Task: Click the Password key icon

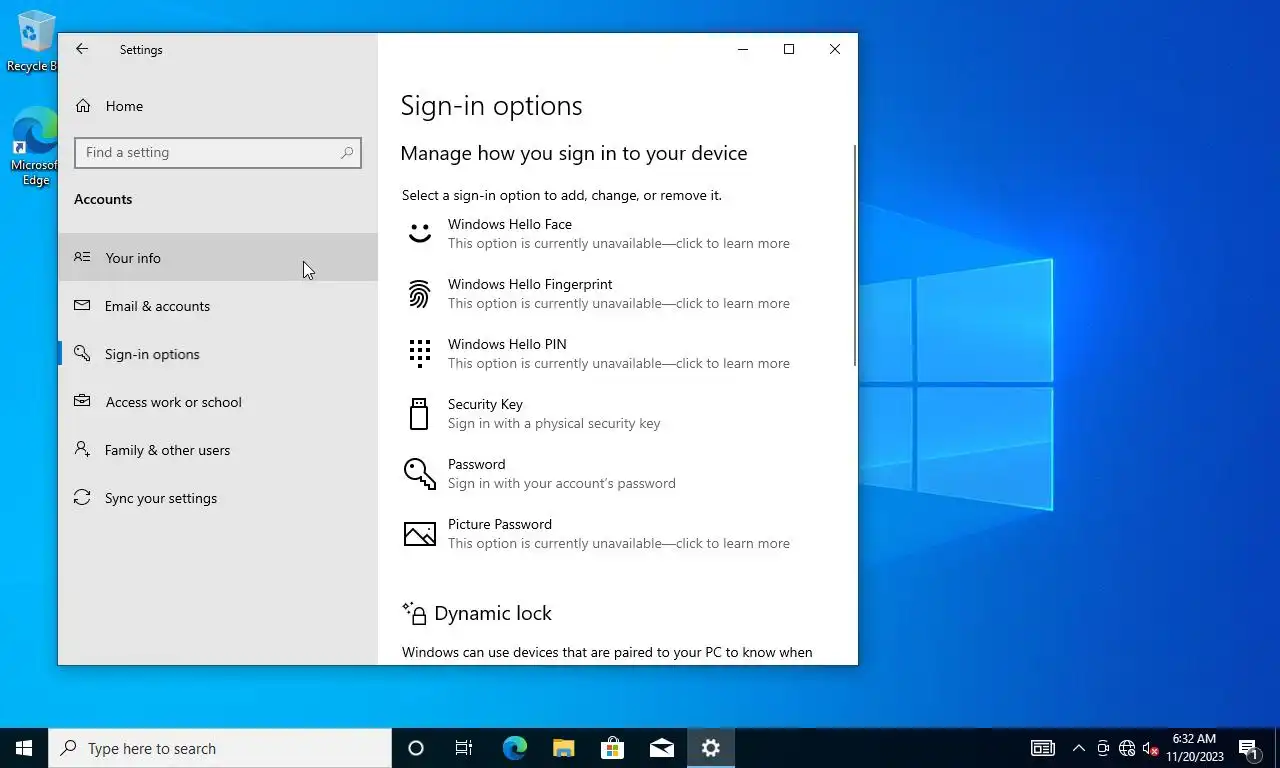Action: (x=420, y=474)
